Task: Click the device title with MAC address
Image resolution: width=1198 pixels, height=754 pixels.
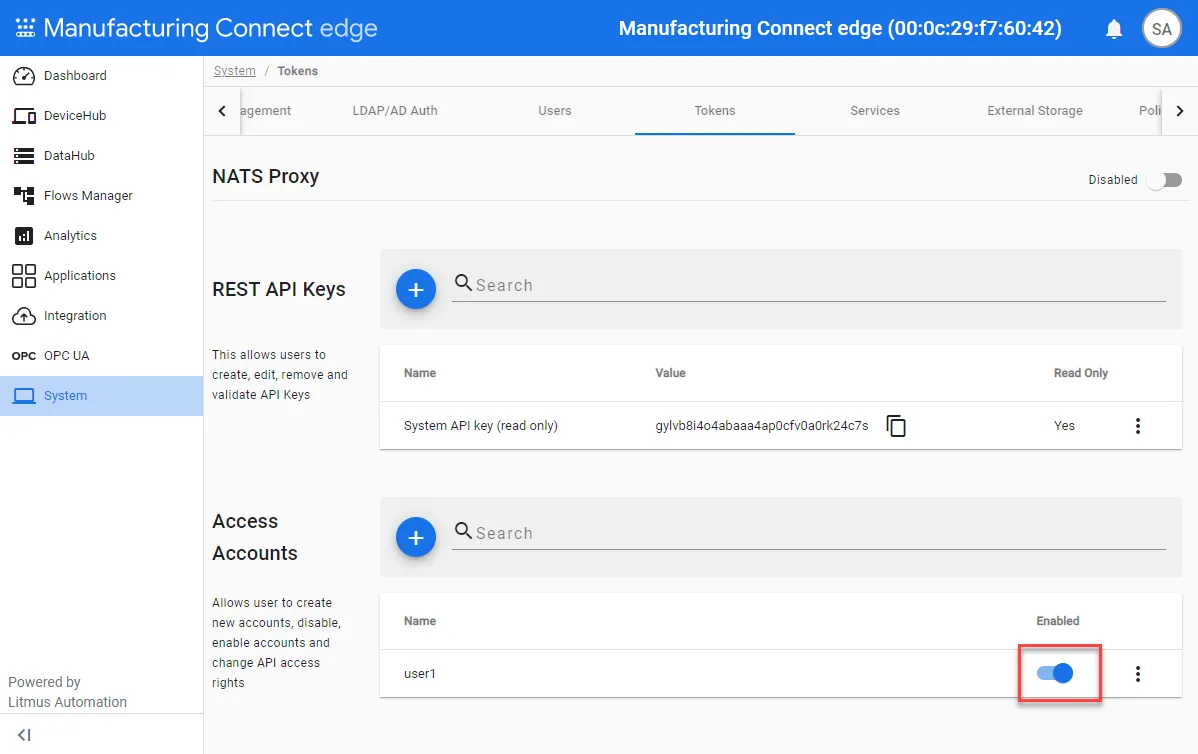Action: (840, 28)
